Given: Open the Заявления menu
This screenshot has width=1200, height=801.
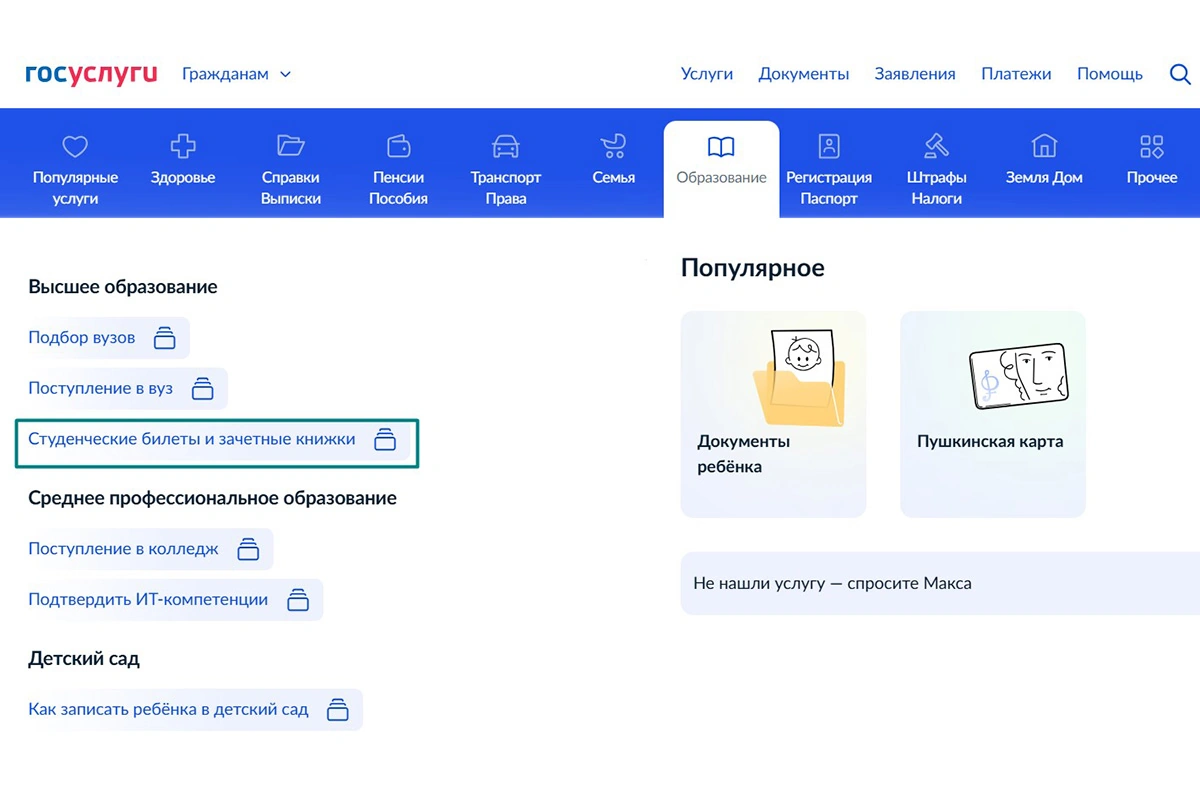Looking at the screenshot, I should click(915, 74).
